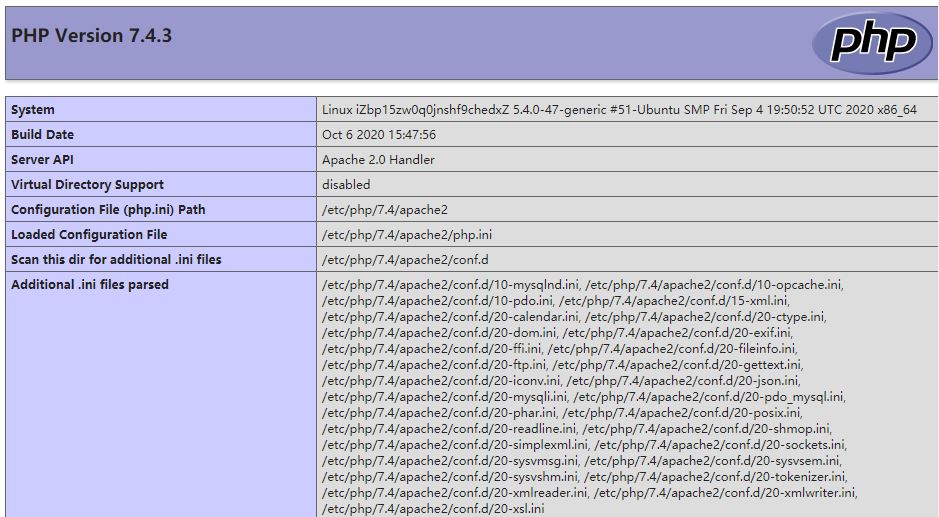Select the /etc/php/7.4/apache2/conf.d value
Screen dimensions: 939x517
(x=405, y=259)
